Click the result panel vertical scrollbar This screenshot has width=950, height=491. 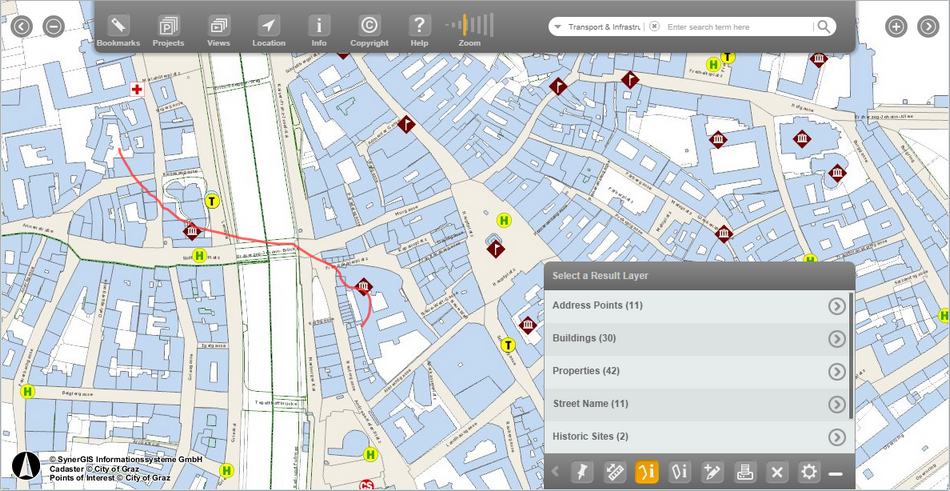[851, 355]
